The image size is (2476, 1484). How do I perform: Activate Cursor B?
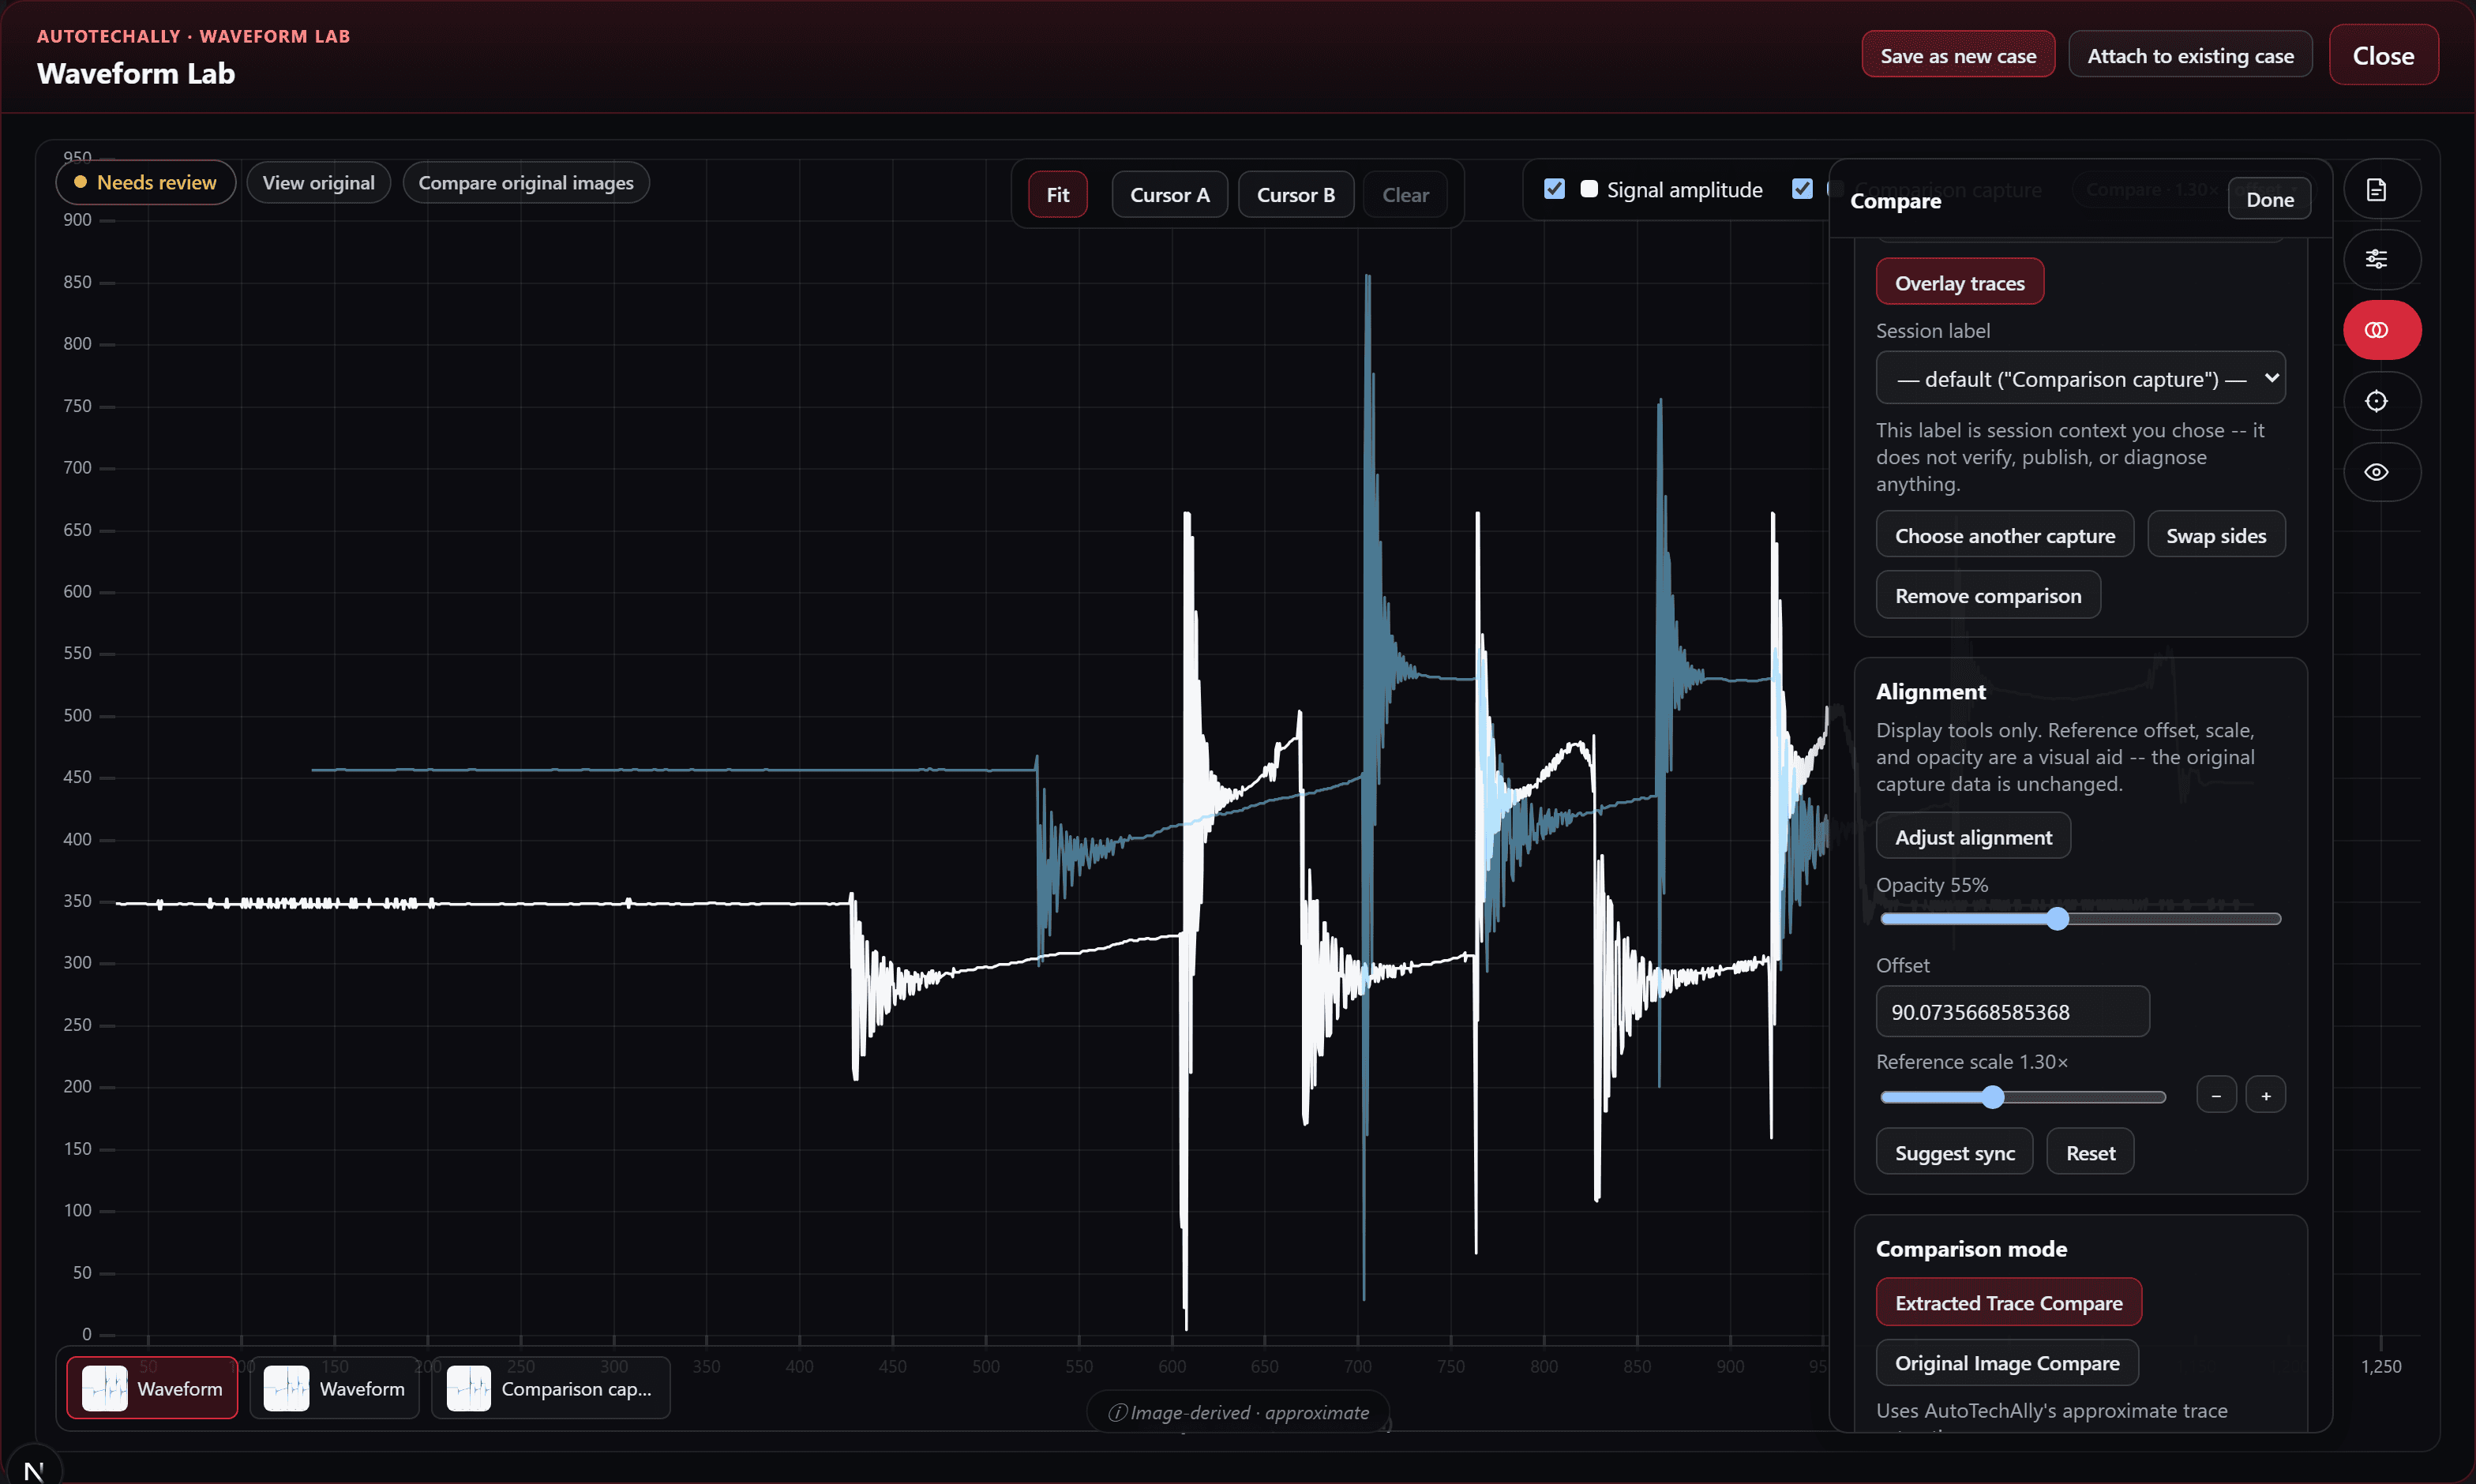(1295, 195)
